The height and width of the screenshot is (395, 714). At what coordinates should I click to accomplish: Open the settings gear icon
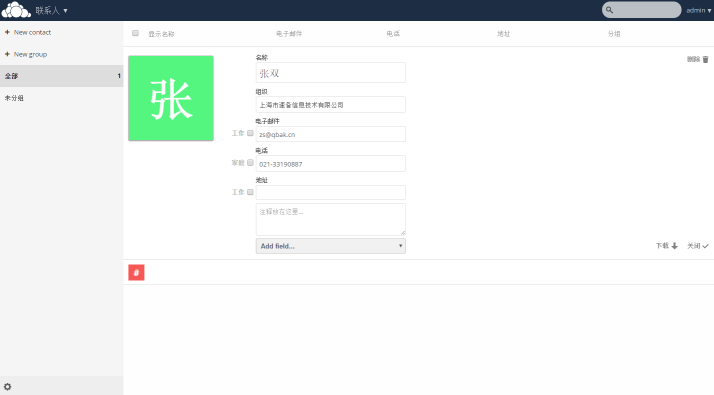pos(7,387)
